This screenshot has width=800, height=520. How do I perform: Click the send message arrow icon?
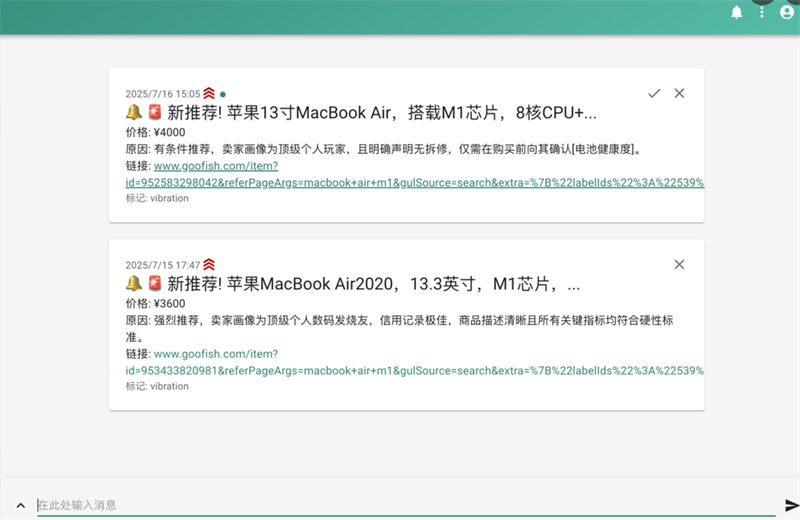click(x=791, y=505)
